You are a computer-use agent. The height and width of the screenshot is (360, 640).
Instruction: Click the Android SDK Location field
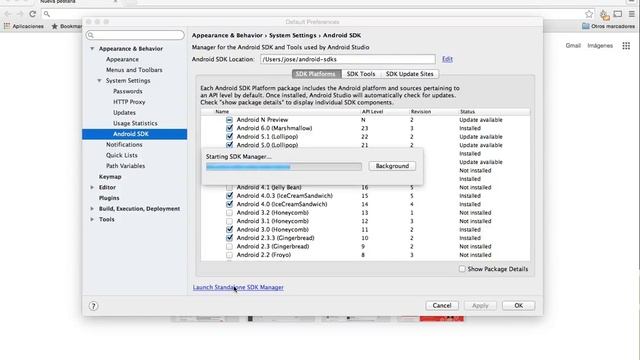[x=348, y=59]
